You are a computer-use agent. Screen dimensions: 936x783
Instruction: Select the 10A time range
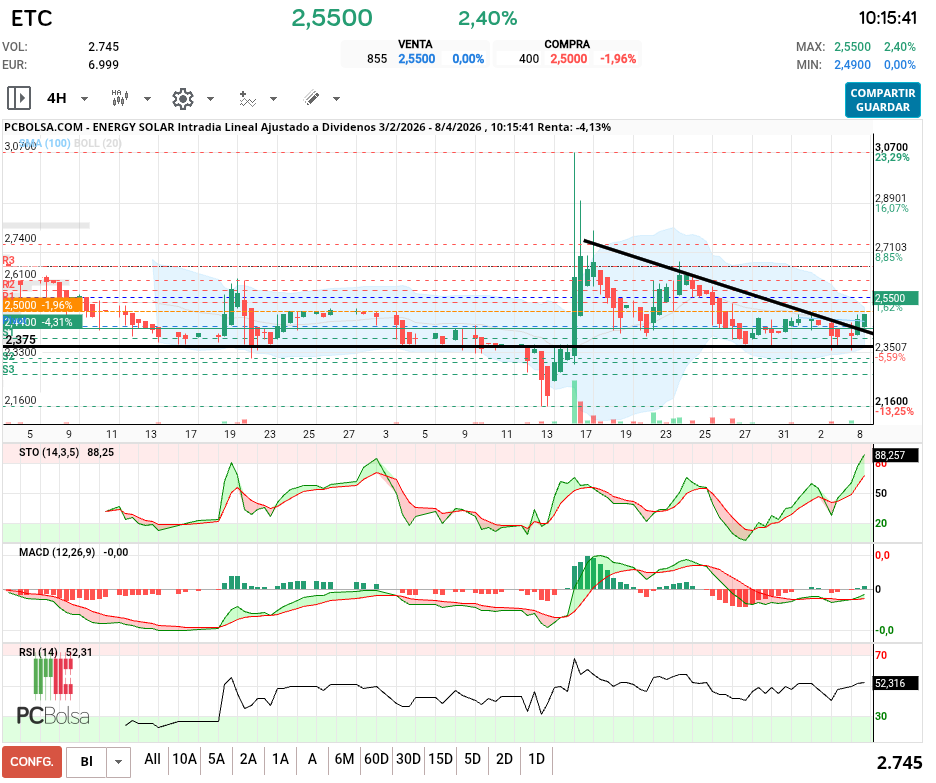[x=184, y=759]
